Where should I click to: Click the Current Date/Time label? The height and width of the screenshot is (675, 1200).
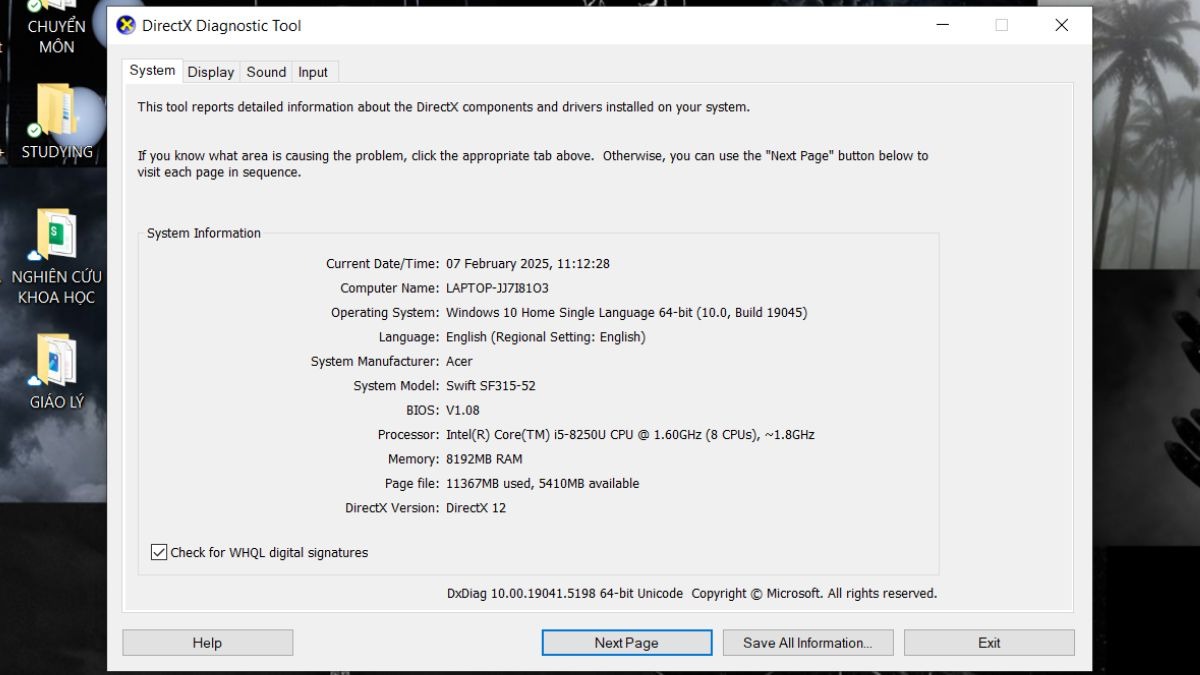pos(382,264)
